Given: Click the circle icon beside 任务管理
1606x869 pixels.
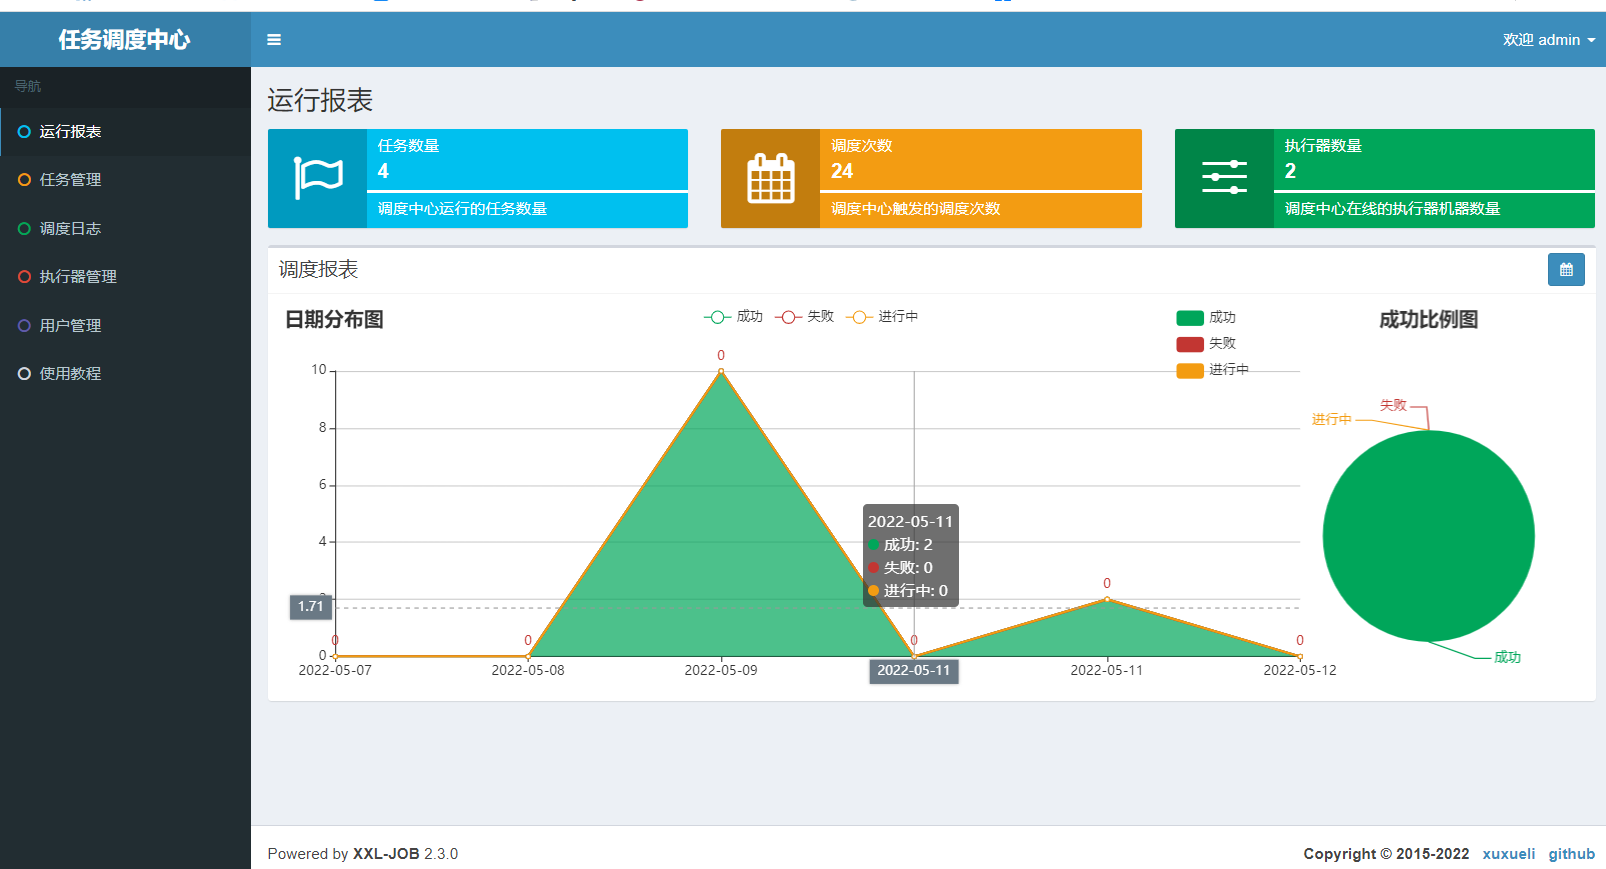Looking at the screenshot, I should click(x=25, y=180).
